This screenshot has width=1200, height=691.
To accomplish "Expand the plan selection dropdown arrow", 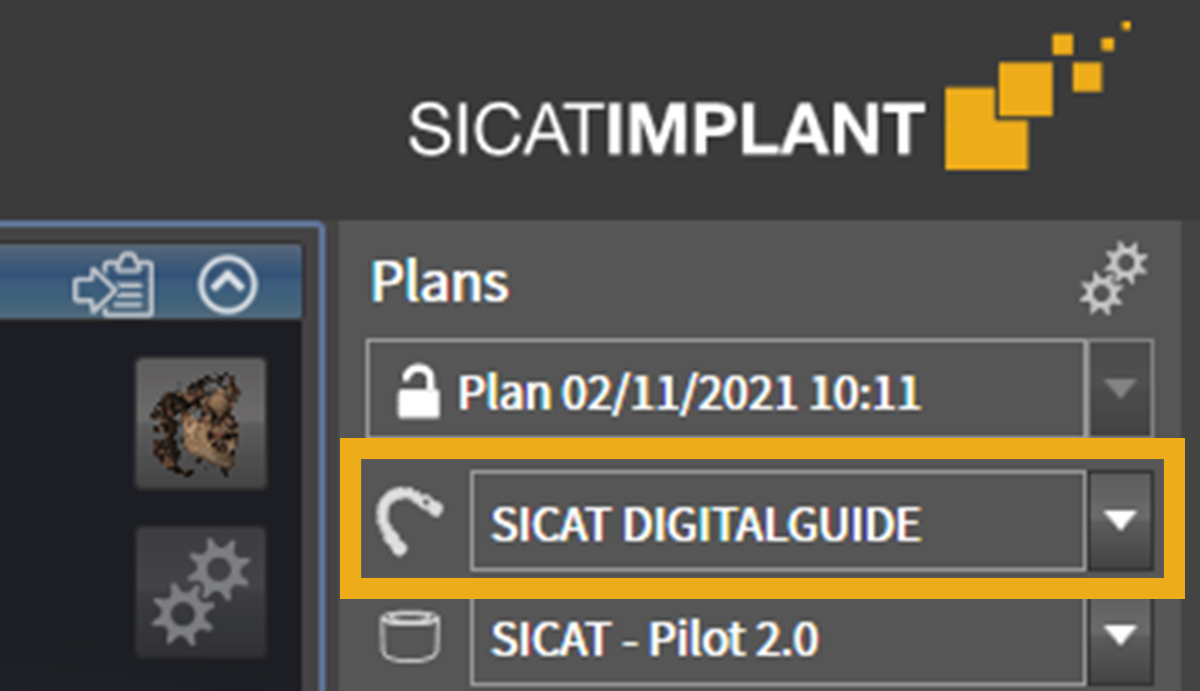I will pos(1121,391).
